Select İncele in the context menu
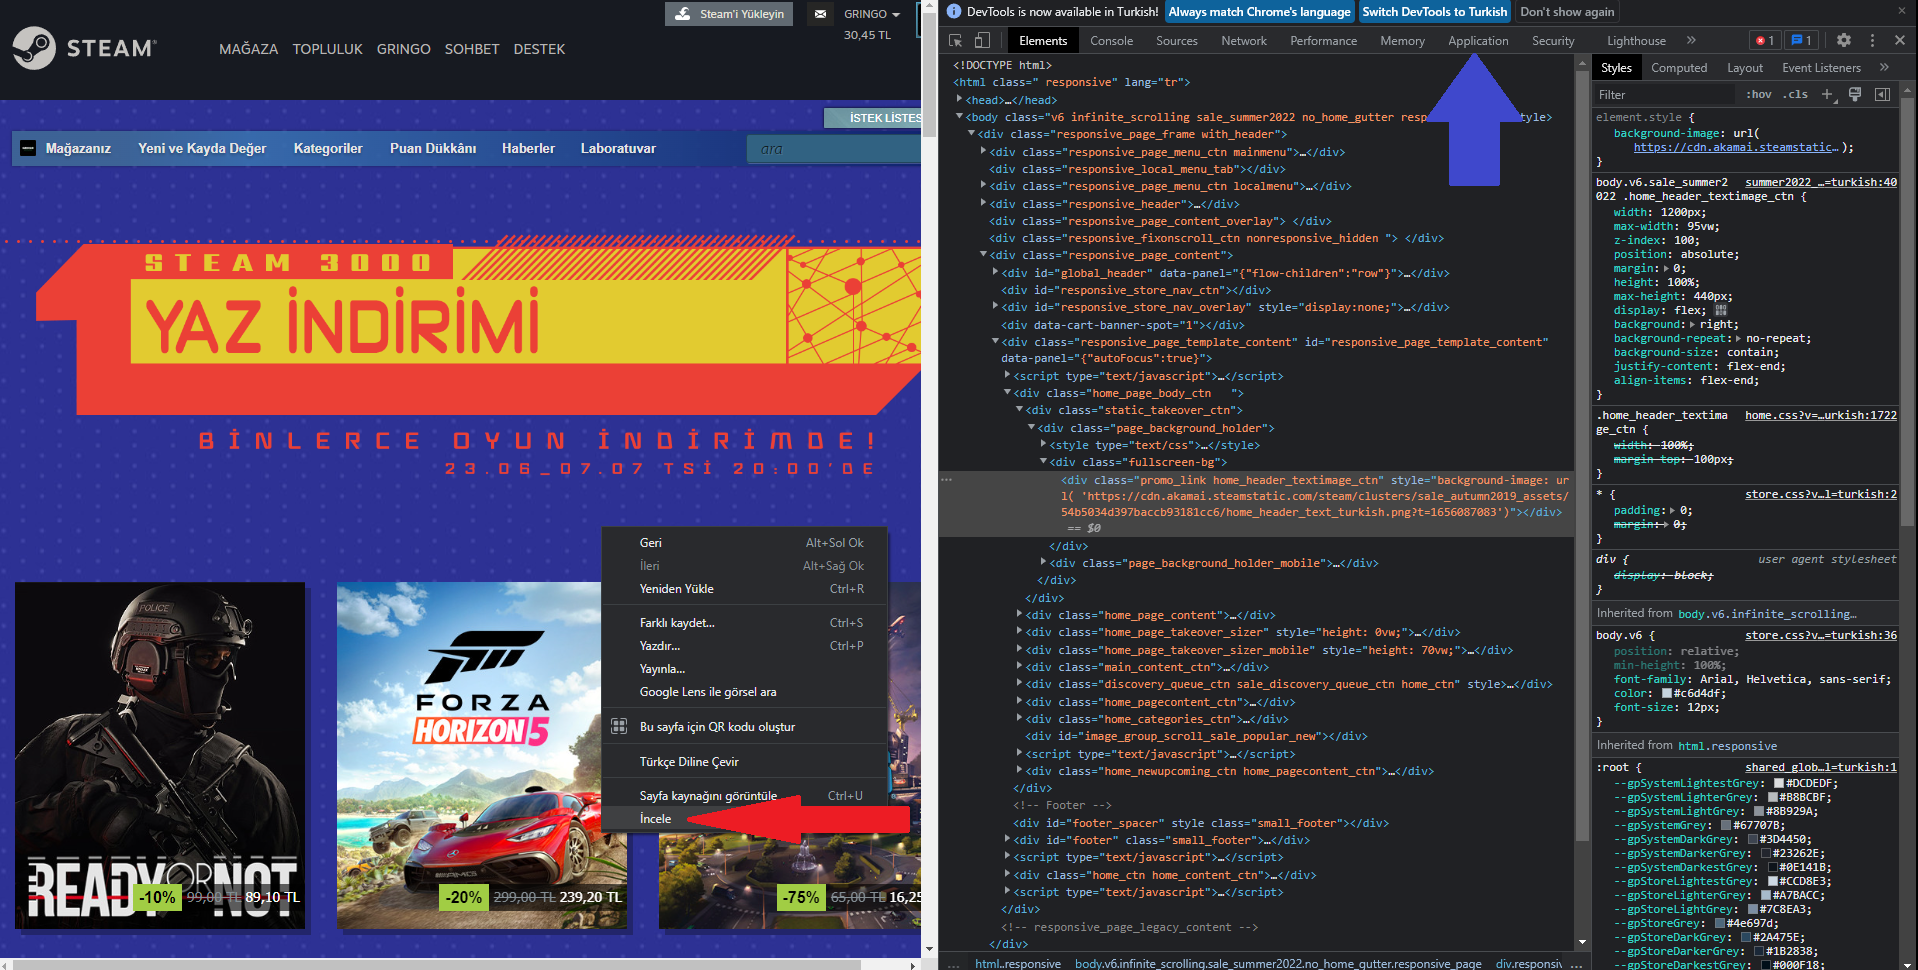Viewport: 1918px width, 970px height. pyautogui.click(x=744, y=819)
